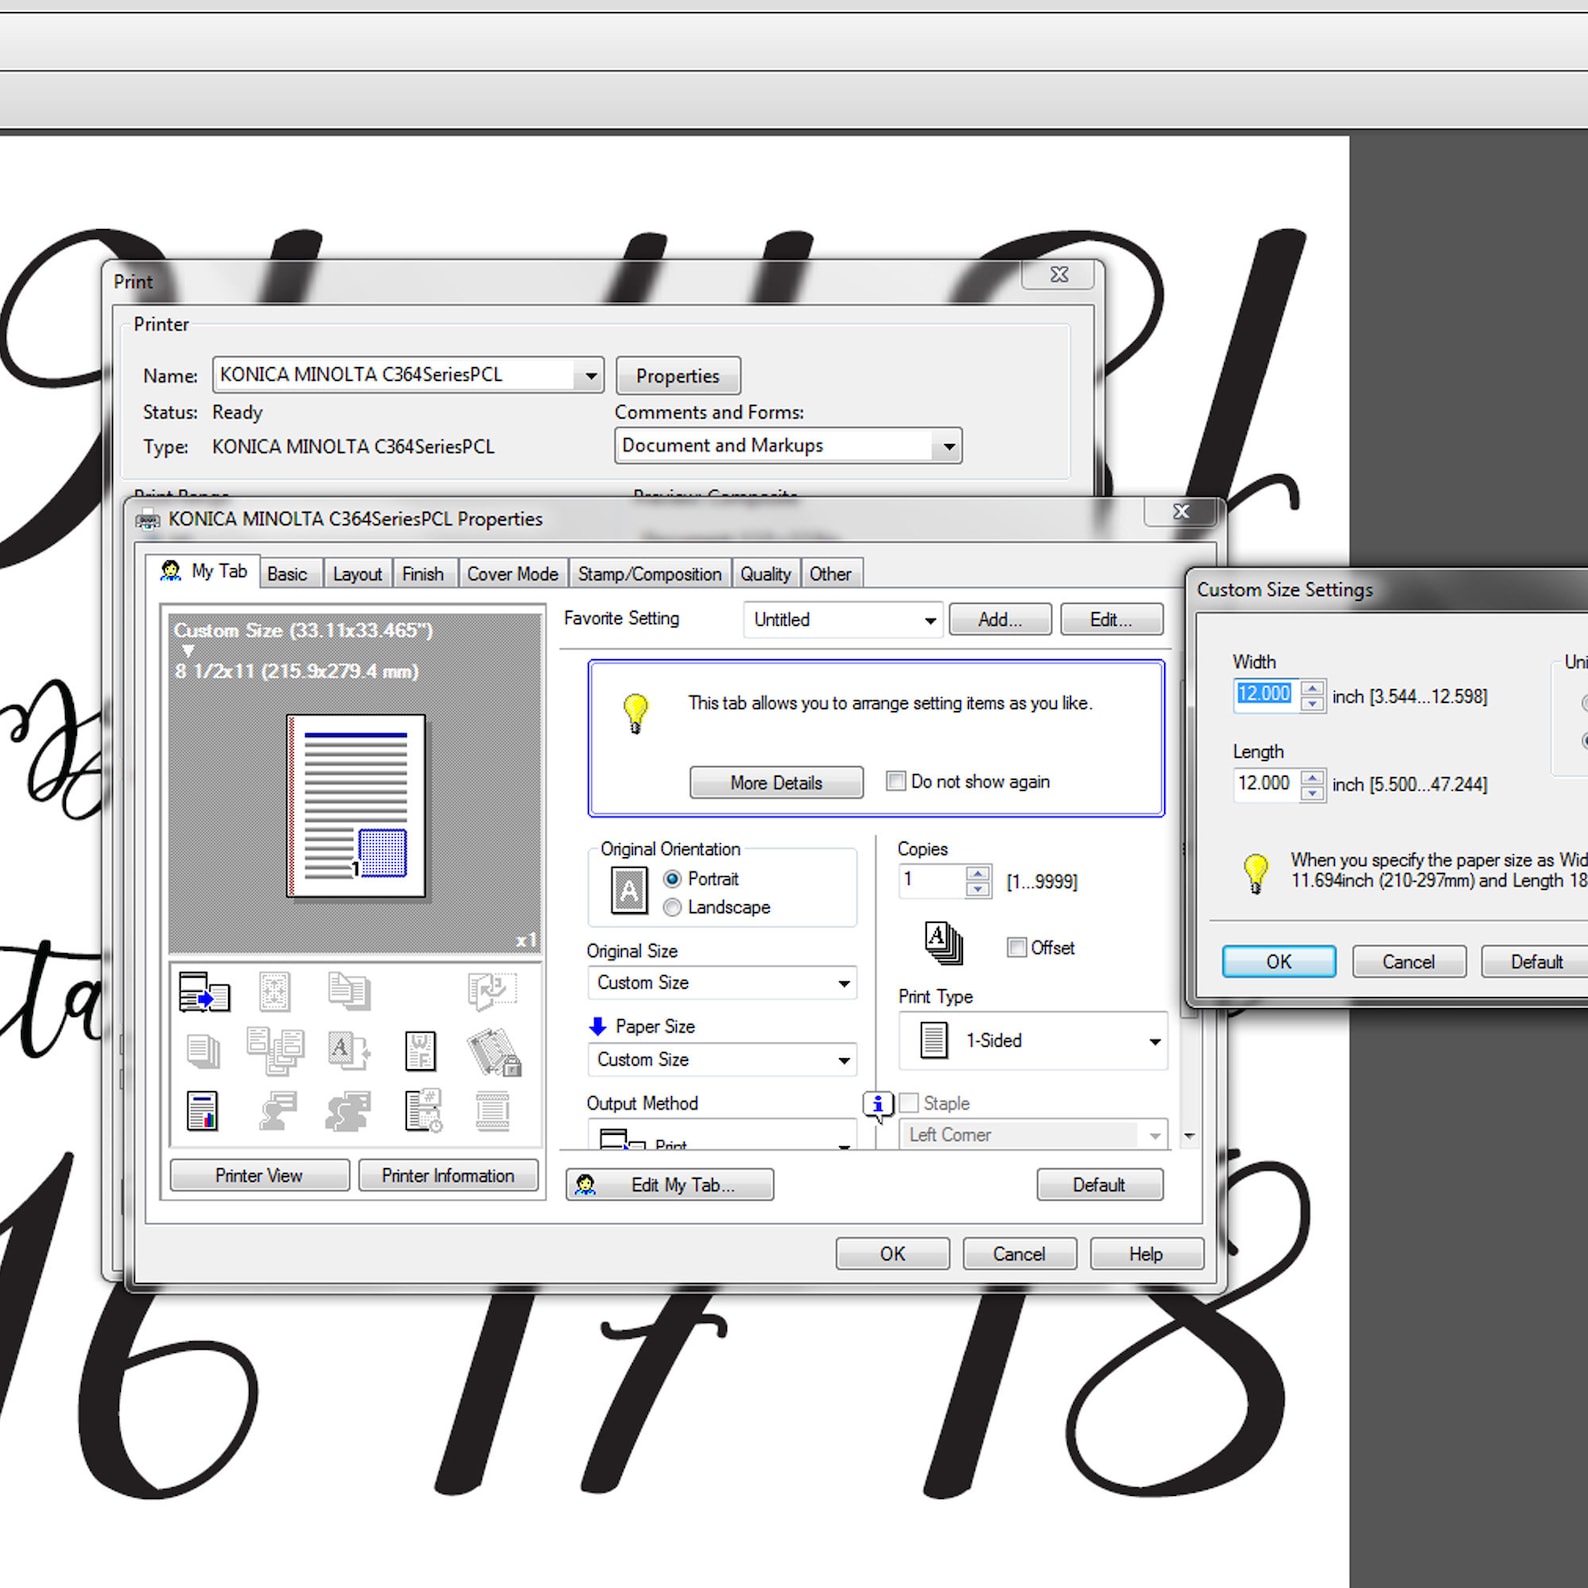
Task: Click the copy security lock icon
Action: pos(493,1052)
